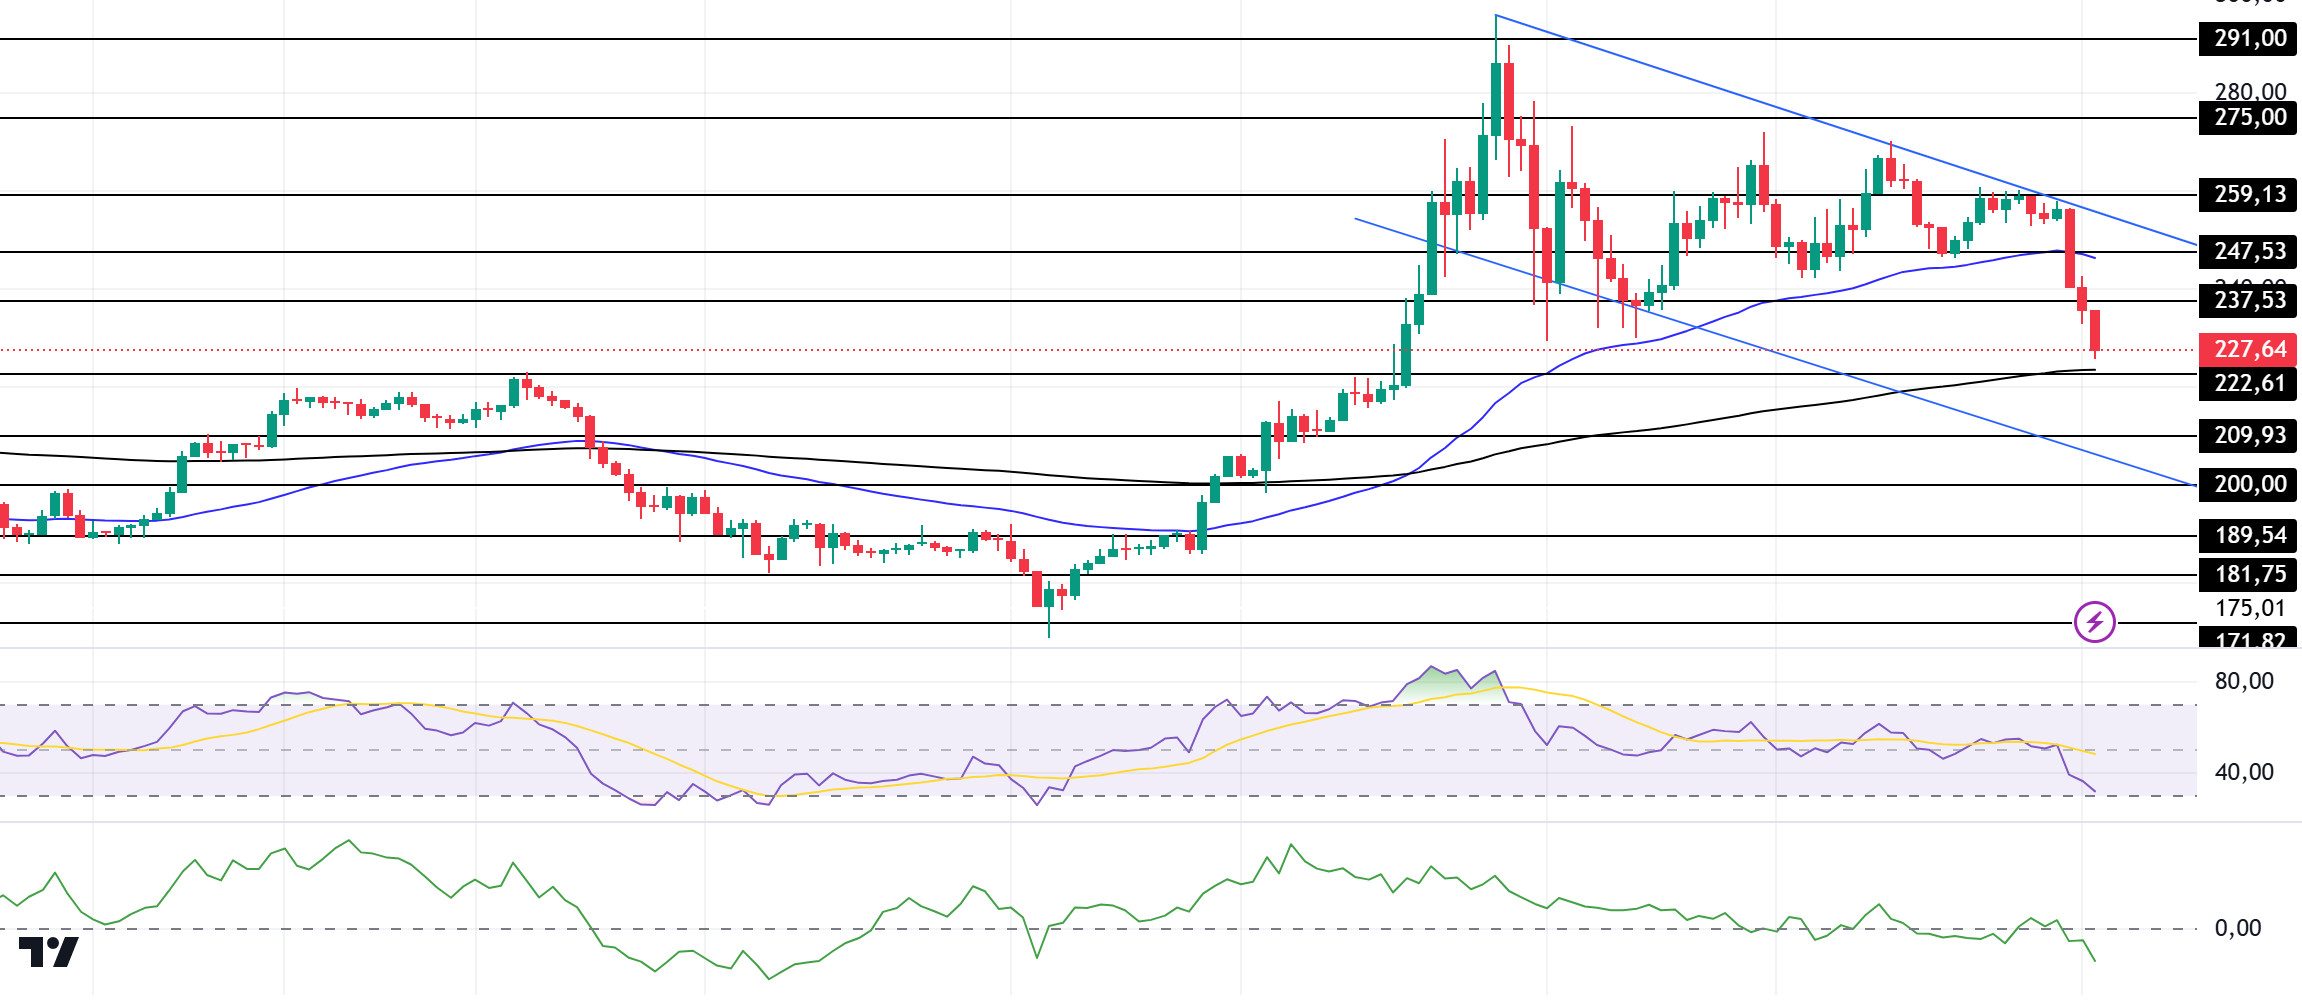
Task: Click the purple lightning bolt icon
Action: point(2094,622)
